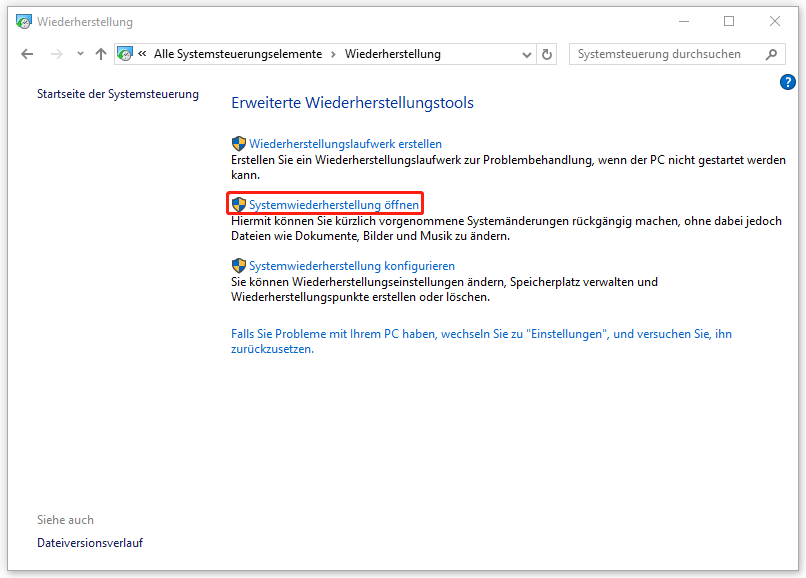Click the shield icon beside Wiederherstellungslaufwerk erstellen

click(x=239, y=143)
